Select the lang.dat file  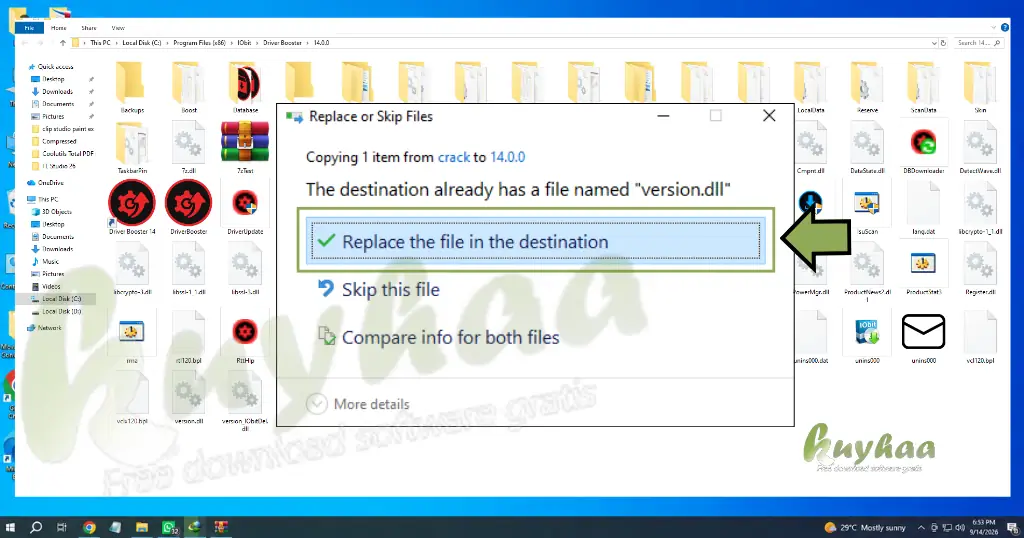point(923,209)
